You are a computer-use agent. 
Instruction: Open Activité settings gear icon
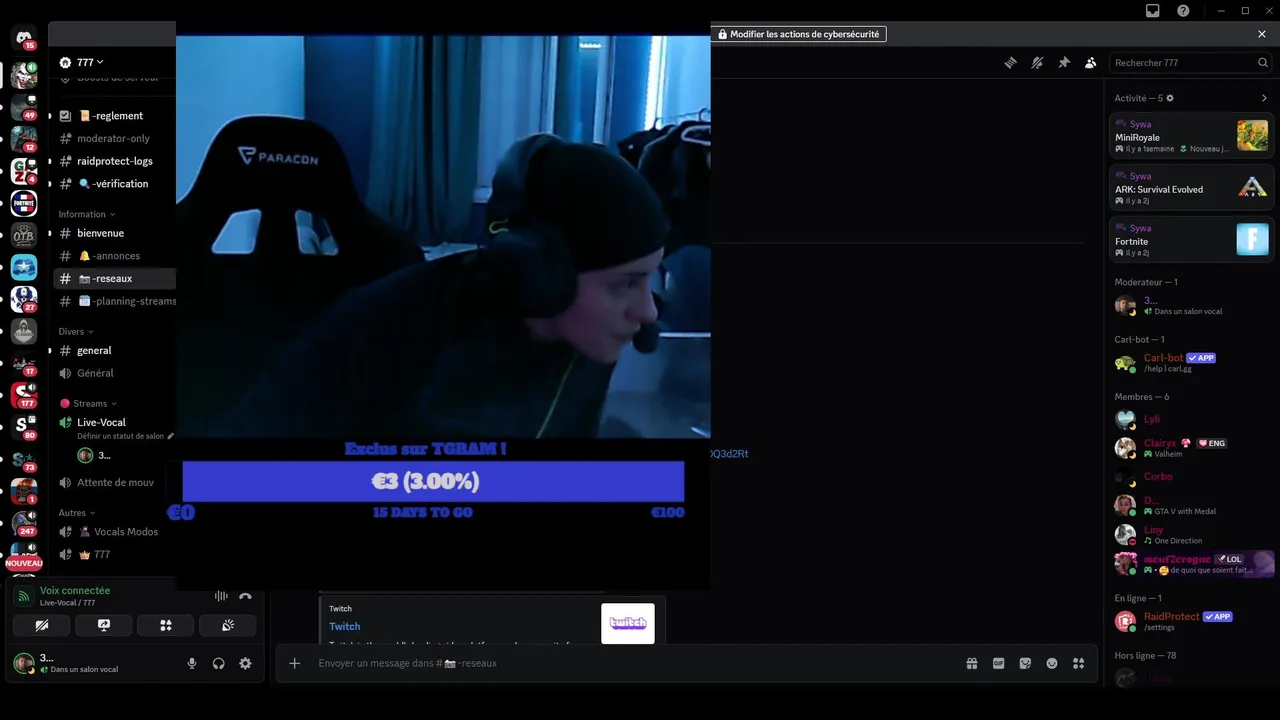[x=1170, y=98]
